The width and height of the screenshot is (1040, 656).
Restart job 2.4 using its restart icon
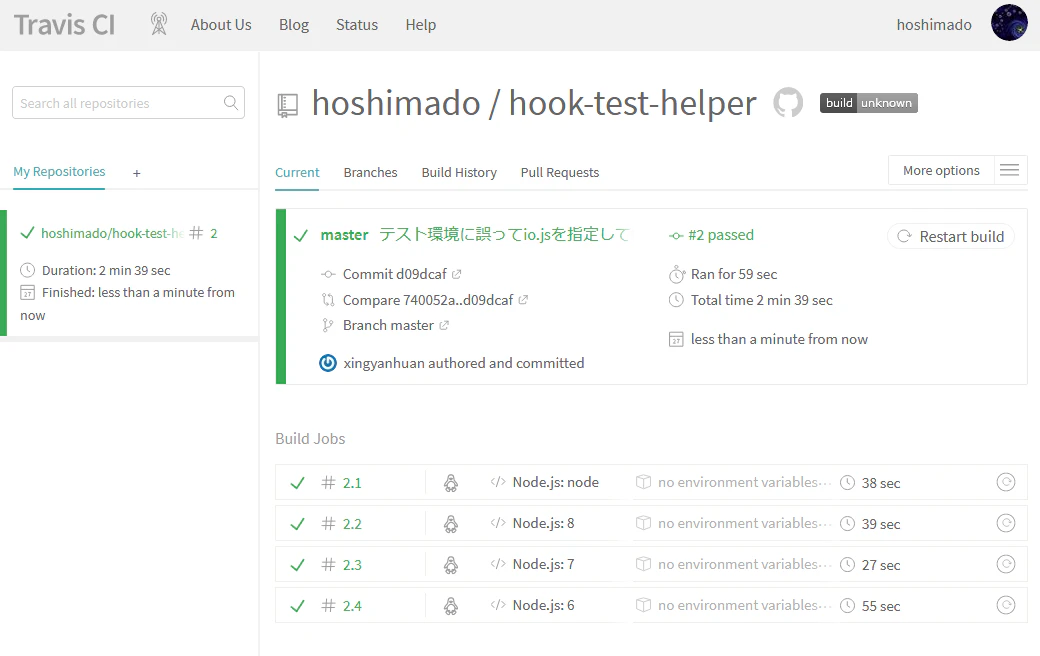pos(1006,606)
